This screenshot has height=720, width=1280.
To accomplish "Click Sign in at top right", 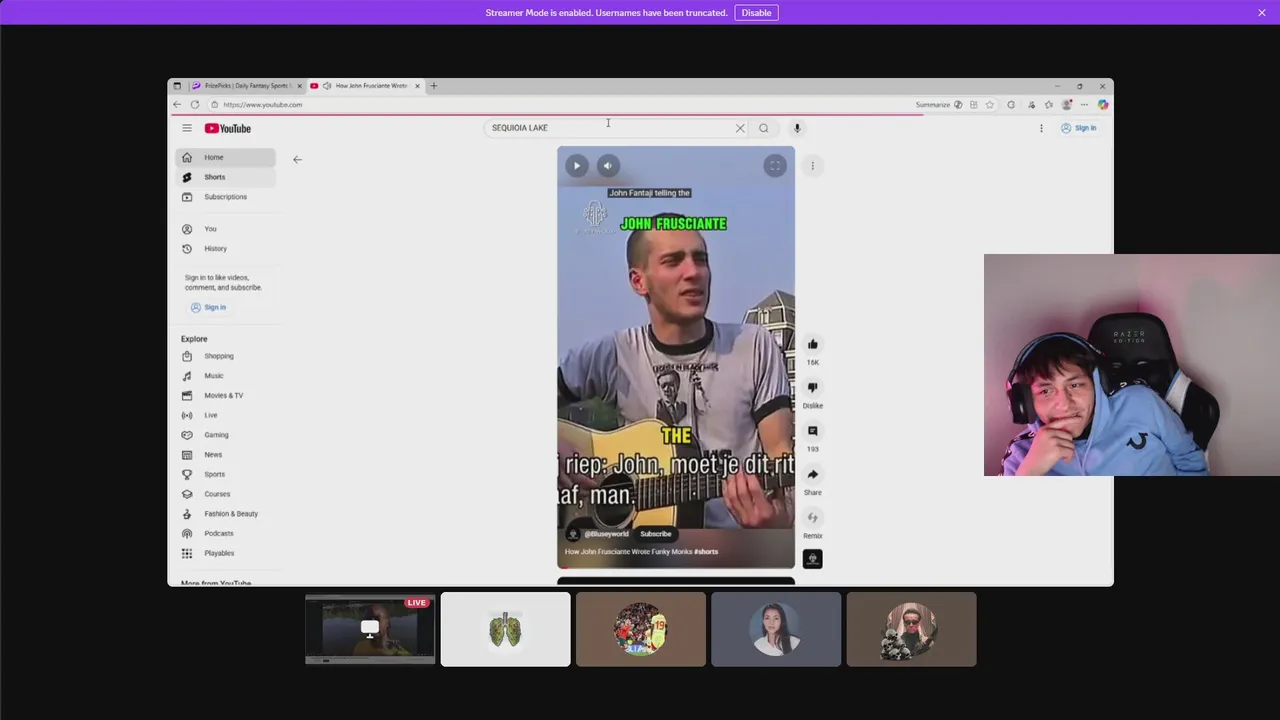I will 1078,128.
